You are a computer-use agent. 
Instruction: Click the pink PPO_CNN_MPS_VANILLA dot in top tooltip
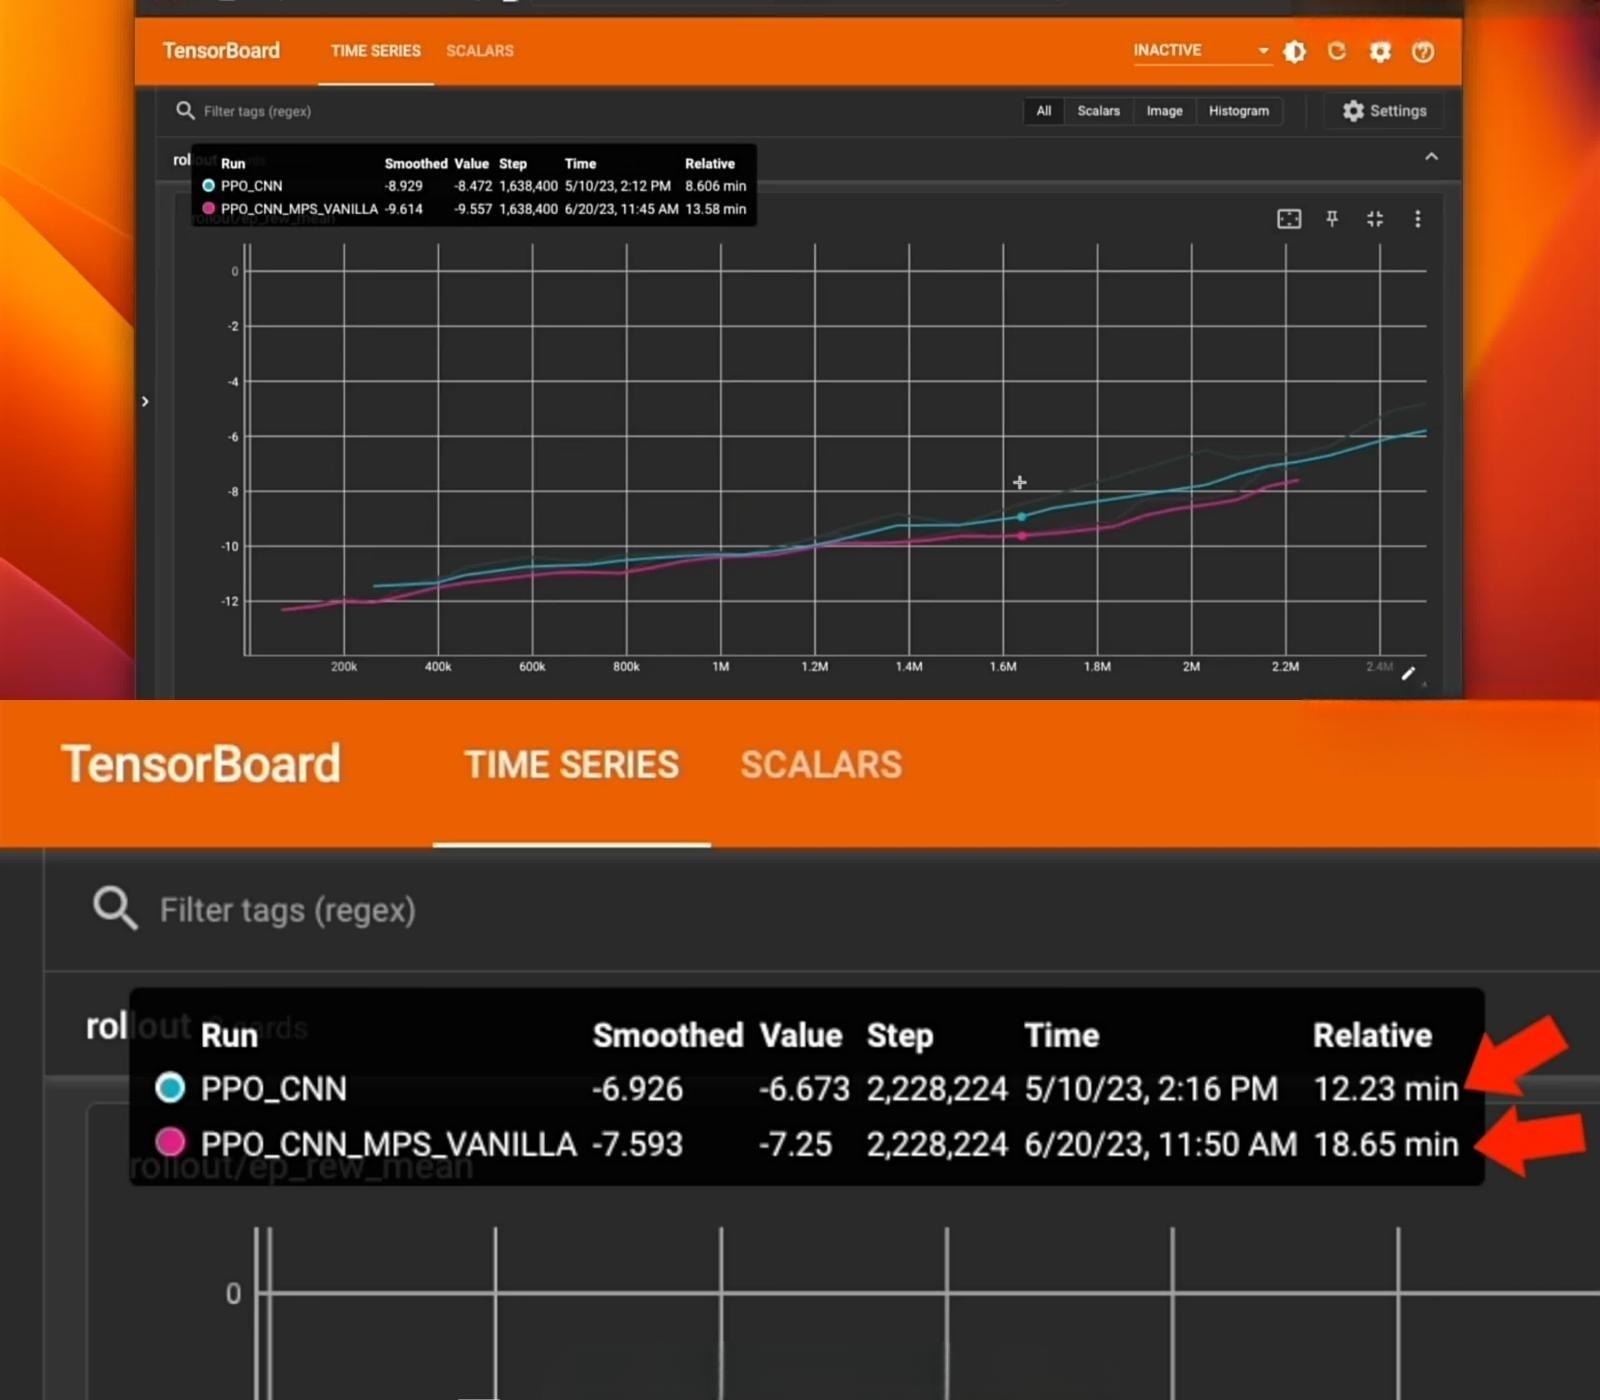click(x=208, y=208)
